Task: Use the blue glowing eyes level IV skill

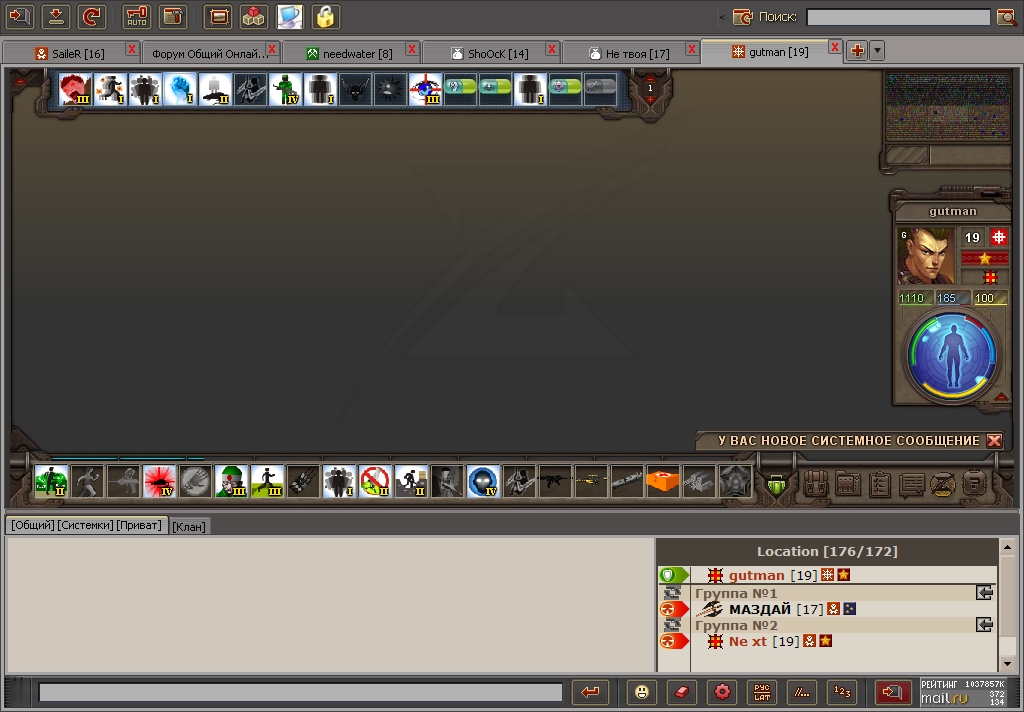Action: (x=483, y=481)
